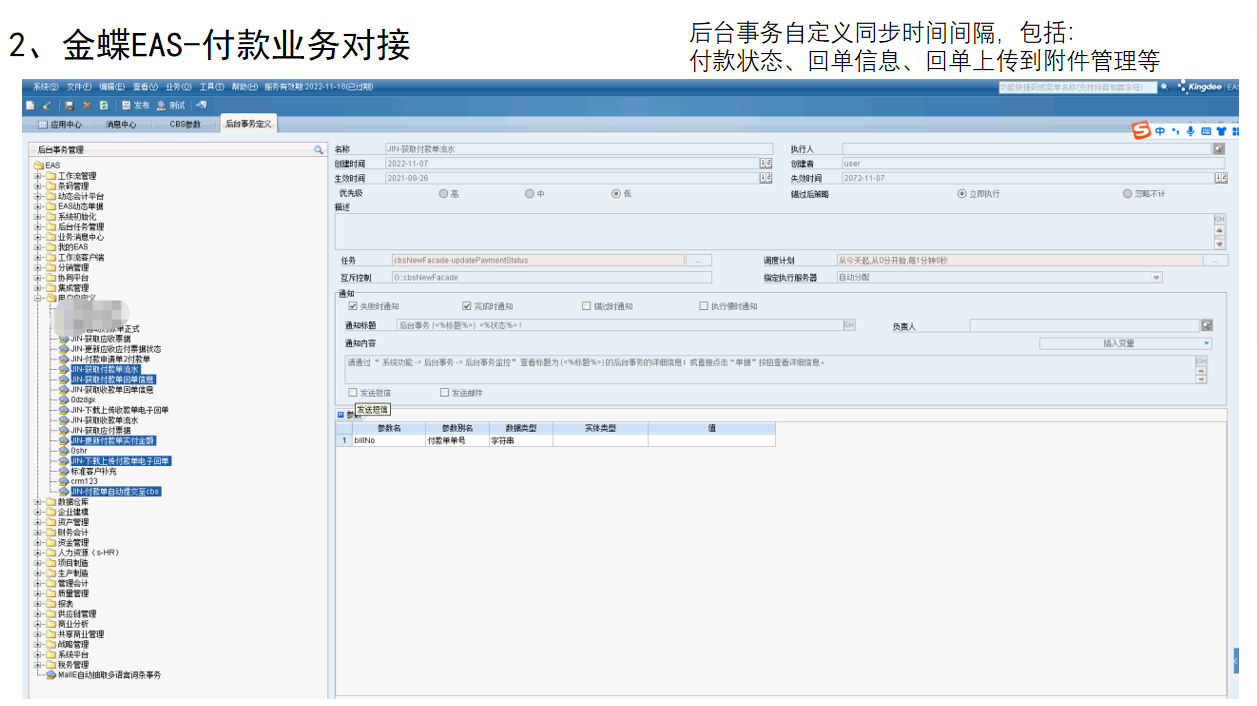Expand the 资金管理 tree folder

38,543
